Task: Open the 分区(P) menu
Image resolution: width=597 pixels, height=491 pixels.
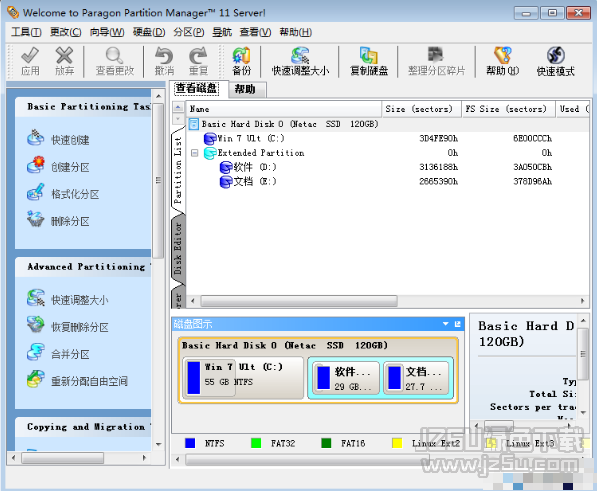Action: click(x=189, y=32)
